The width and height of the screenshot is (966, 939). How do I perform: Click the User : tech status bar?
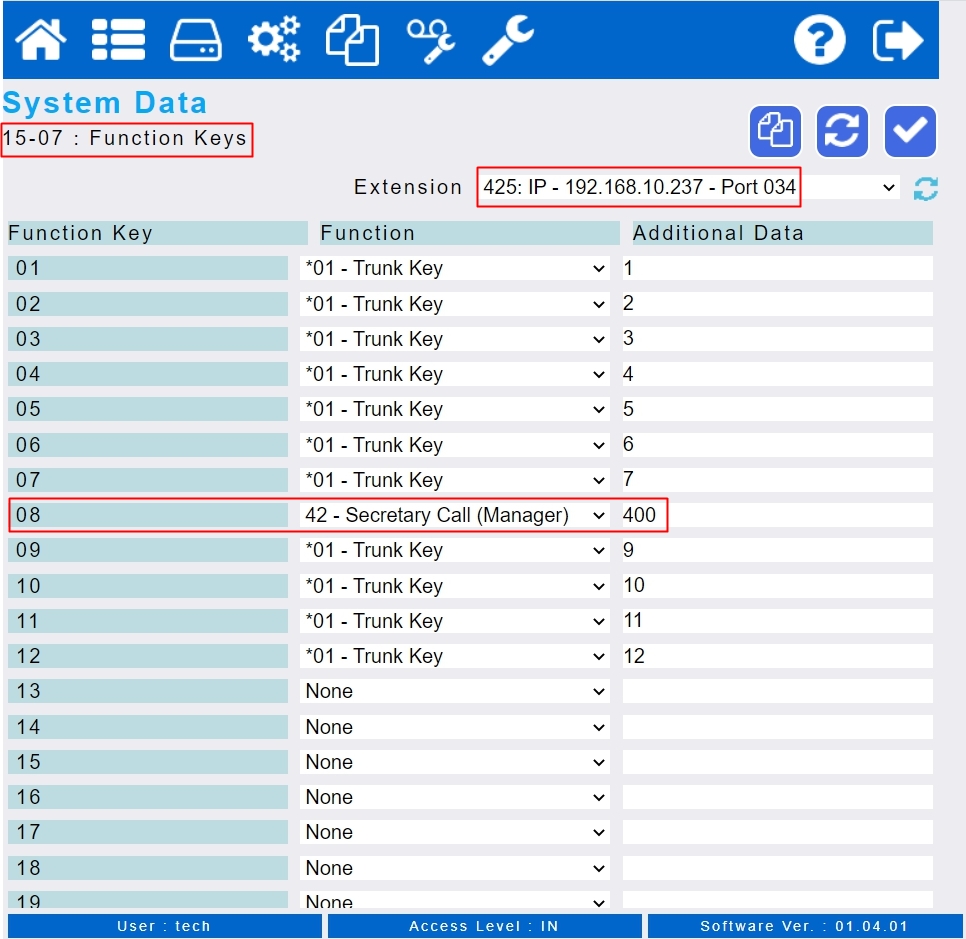coord(164,926)
